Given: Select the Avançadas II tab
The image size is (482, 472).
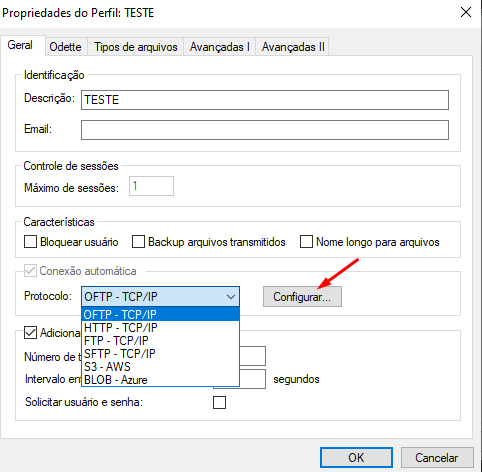Looking at the screenshot, I should (x=293, y=47).
